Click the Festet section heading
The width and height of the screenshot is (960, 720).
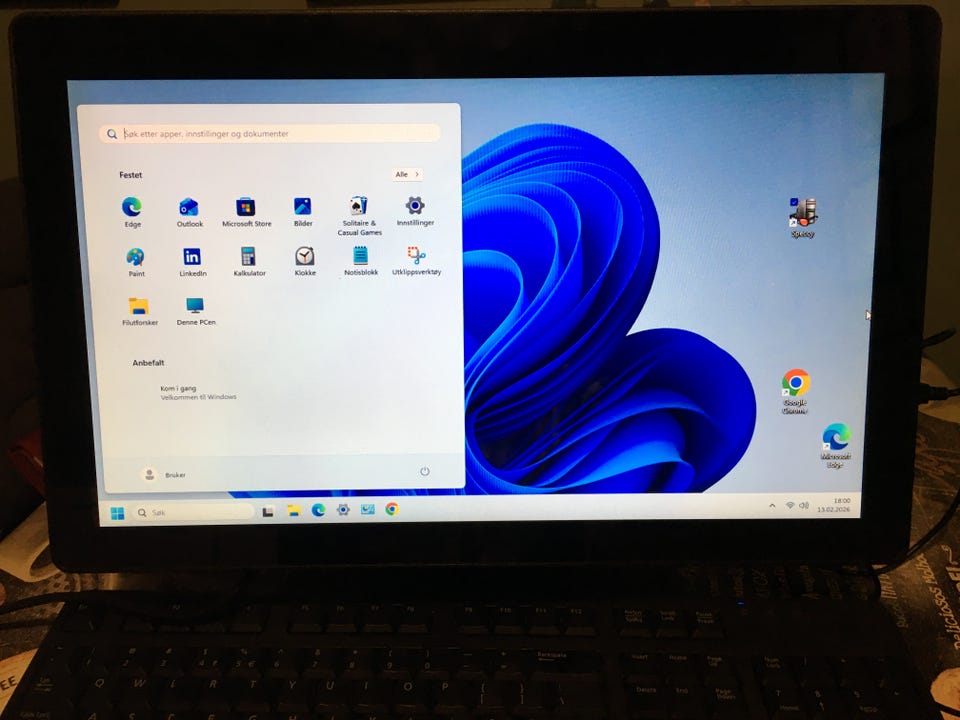click(130, 175)
